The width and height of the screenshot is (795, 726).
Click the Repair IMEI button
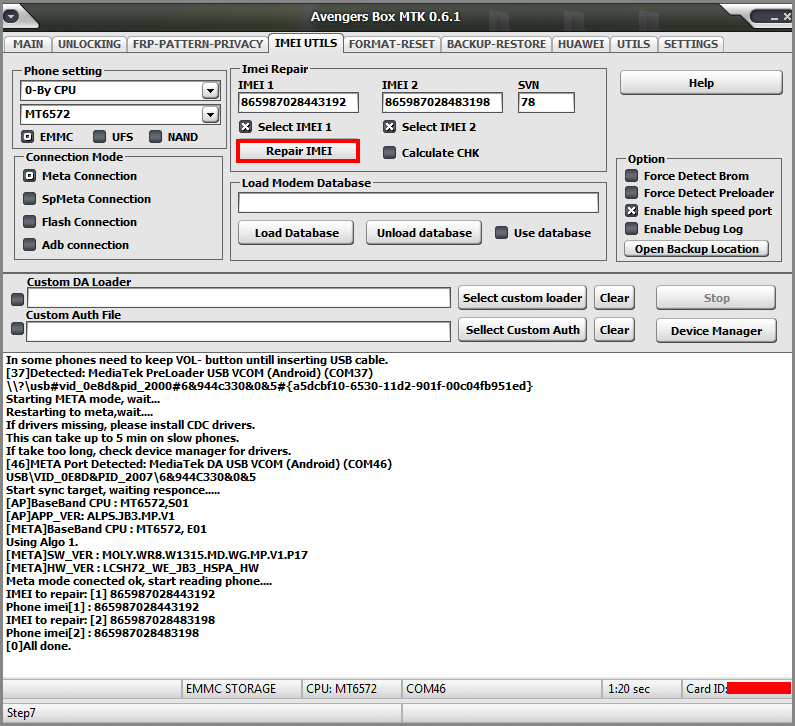[x=298, y=151]
